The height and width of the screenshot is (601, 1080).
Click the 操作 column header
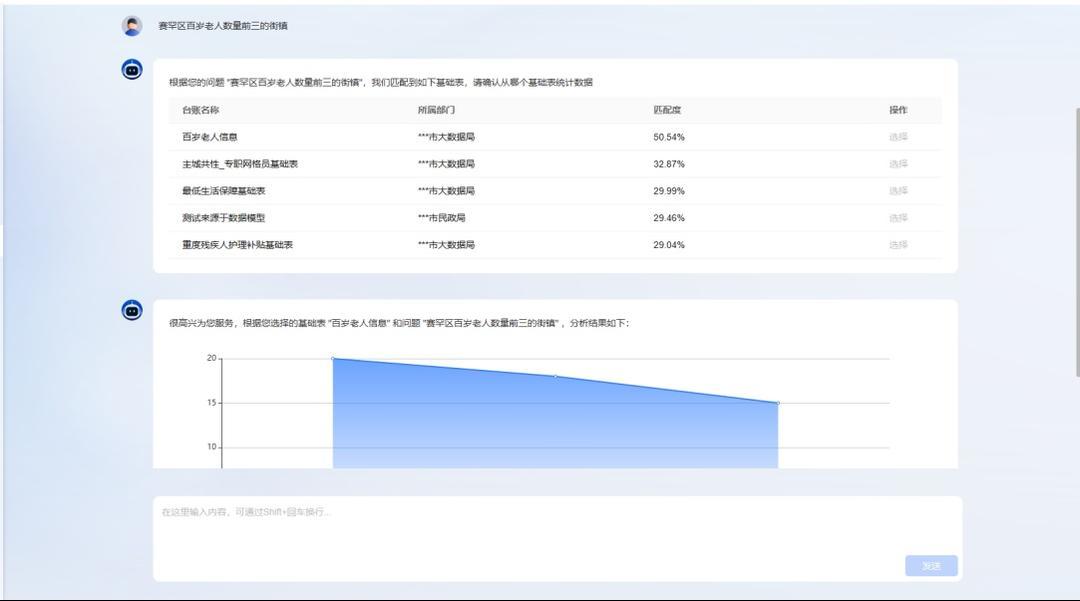tap(898, 110)
